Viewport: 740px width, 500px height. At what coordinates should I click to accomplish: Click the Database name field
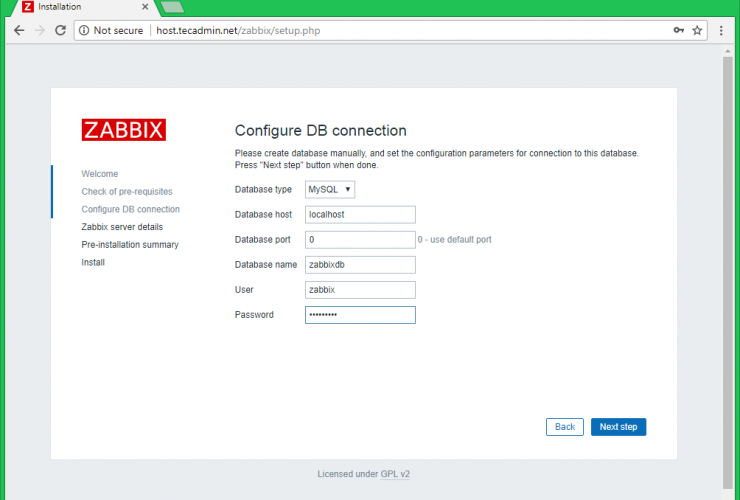click(x=360, y=264)
